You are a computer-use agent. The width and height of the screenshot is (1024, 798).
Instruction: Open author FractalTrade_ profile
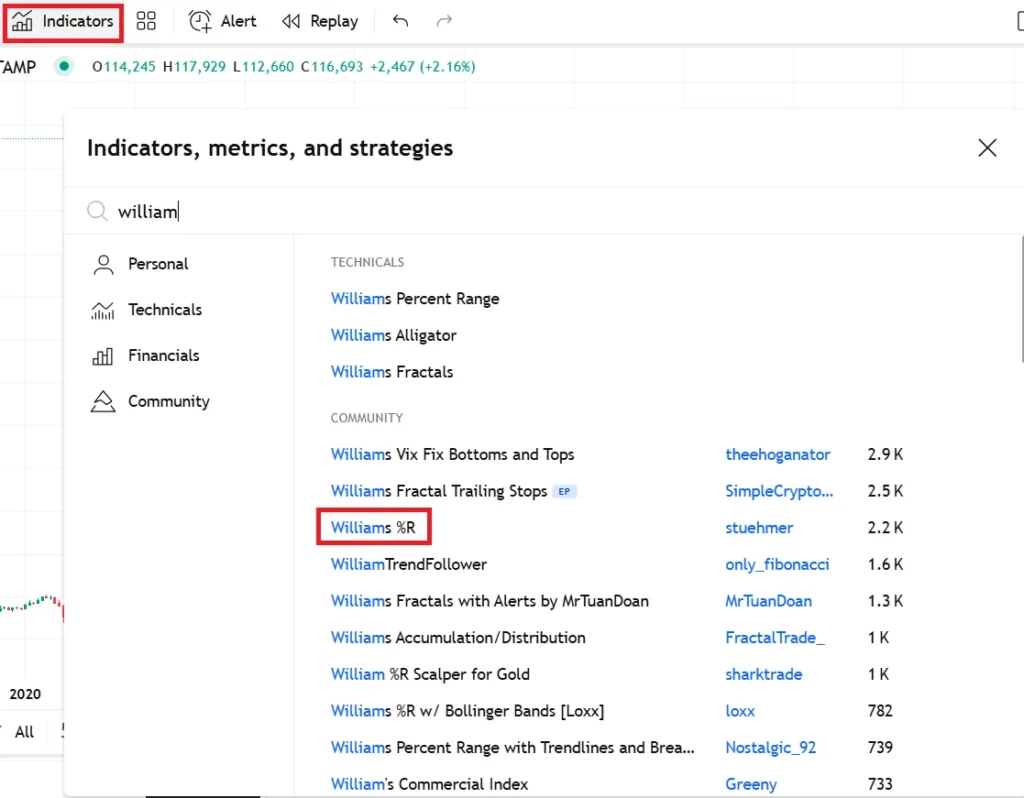pyautogui.click(x=775, y=637)
